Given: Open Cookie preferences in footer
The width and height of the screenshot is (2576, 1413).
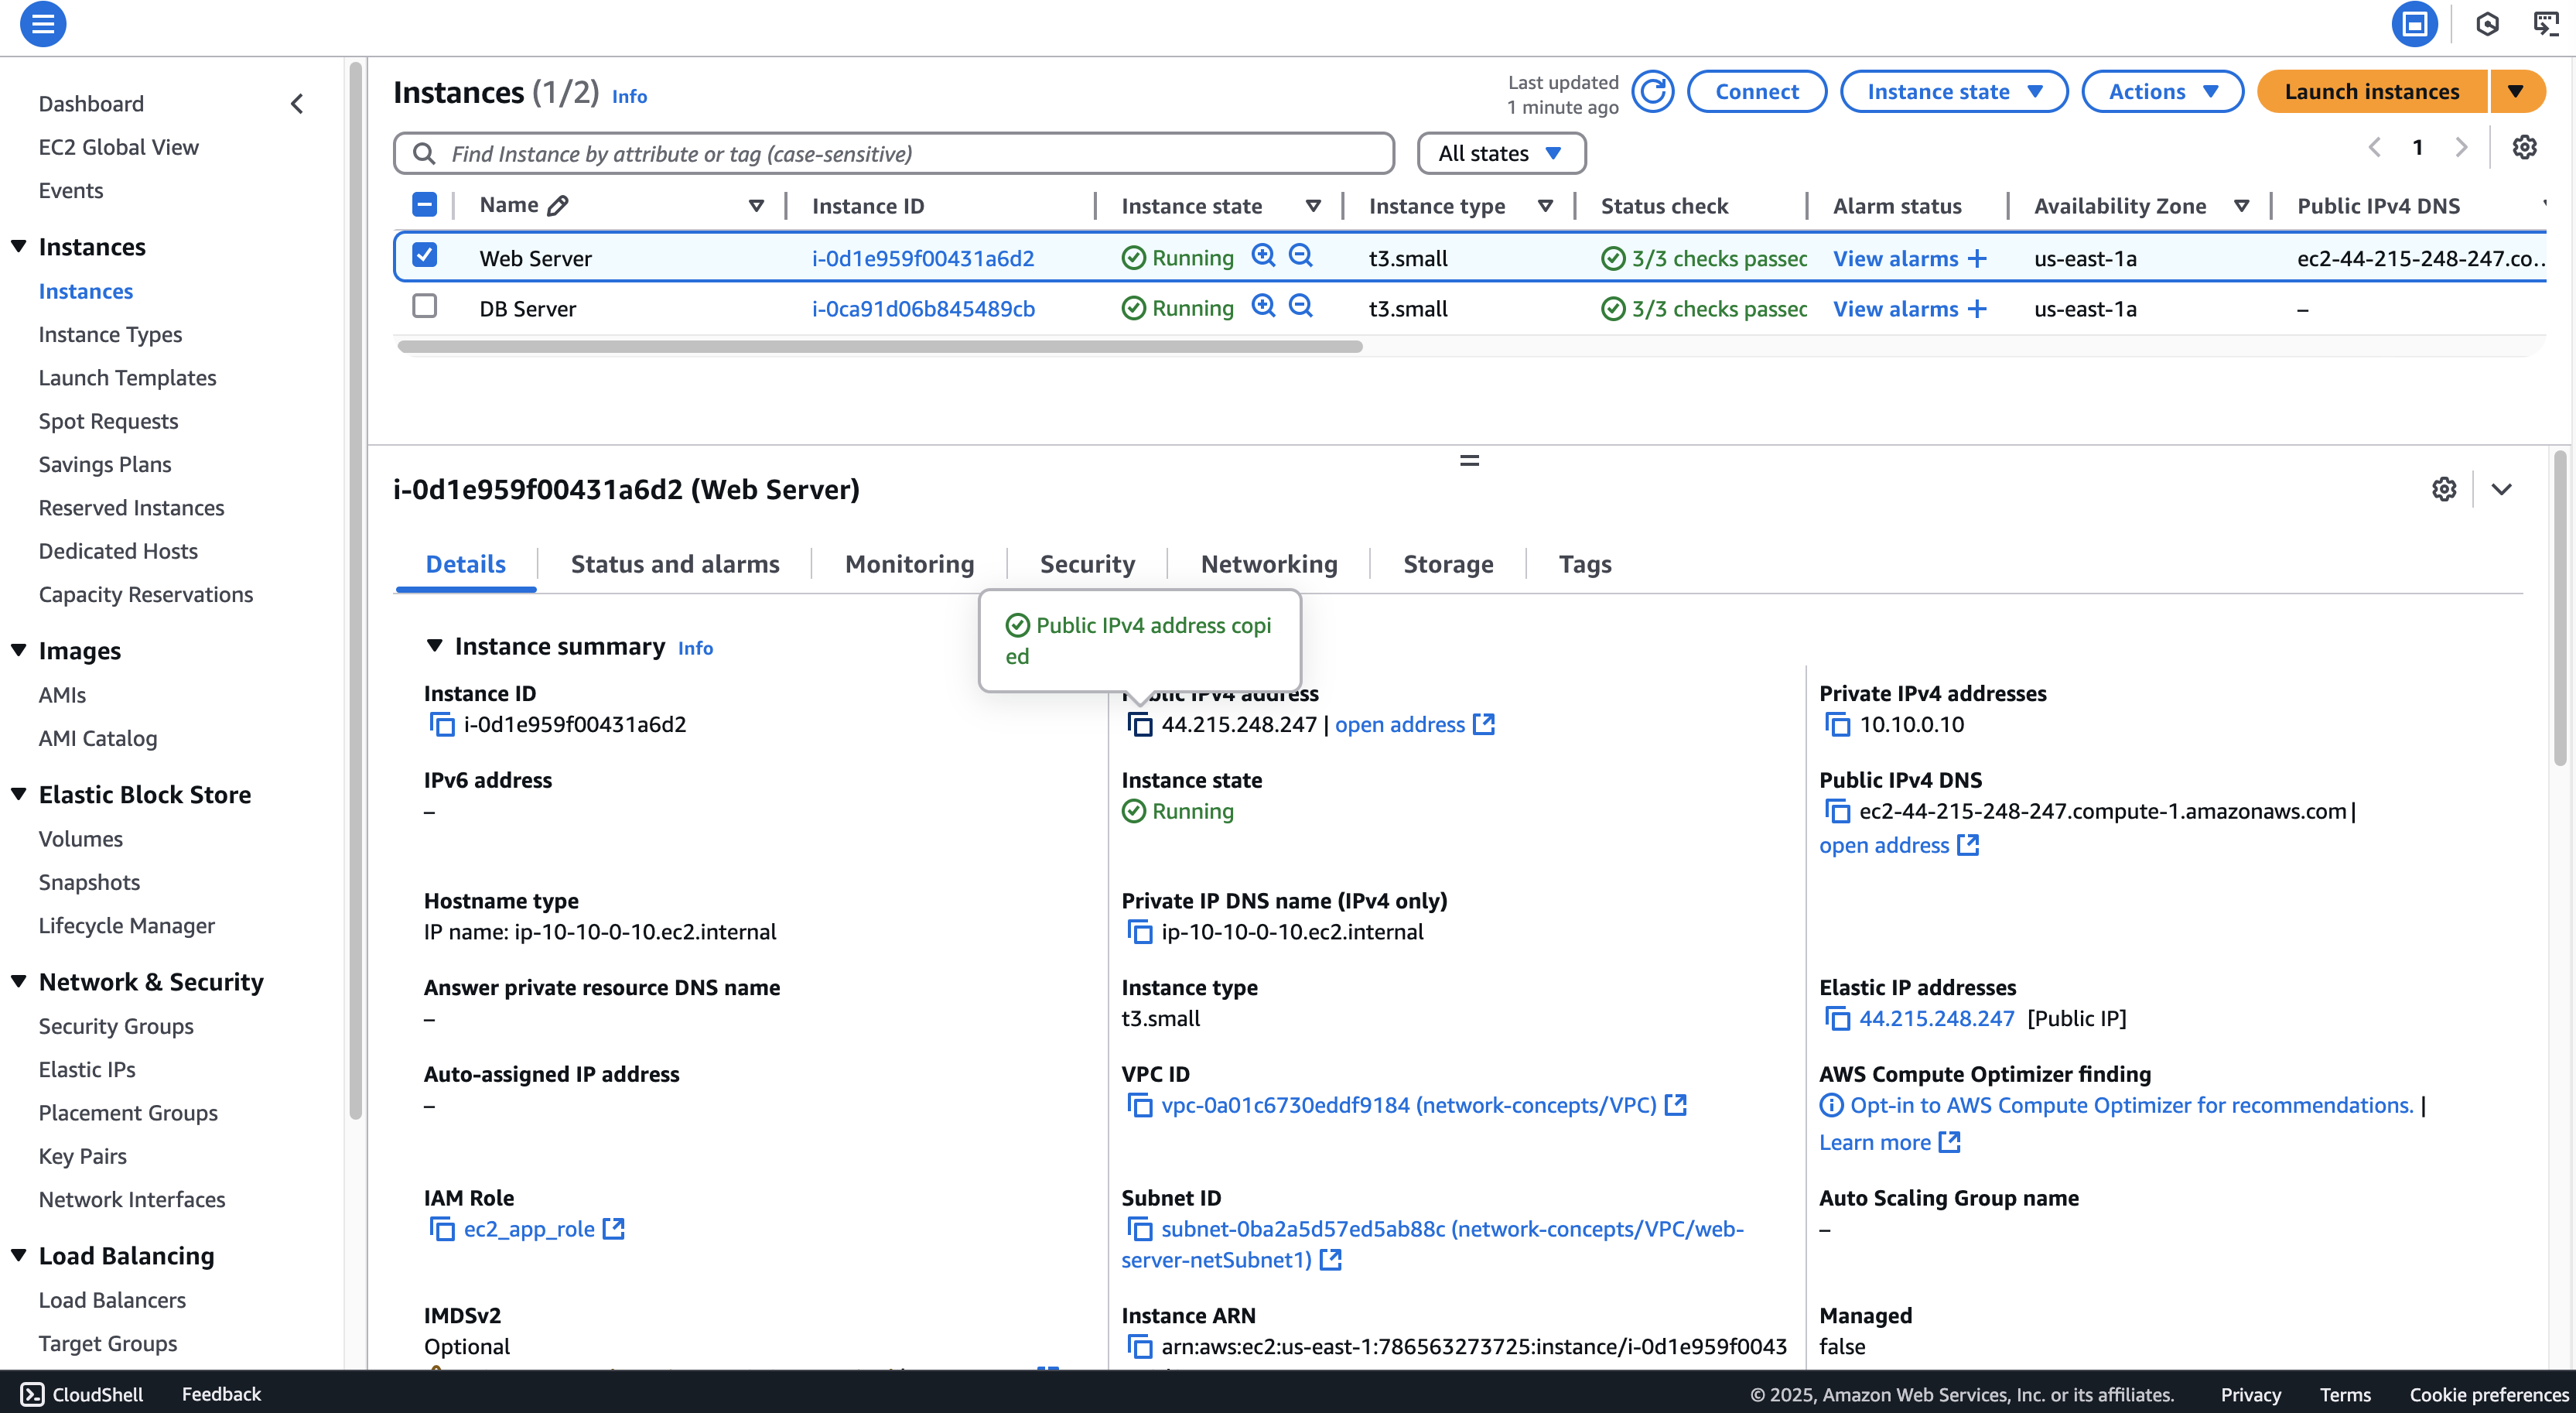Looking at the screenshot, I should pos(2489,1394).
